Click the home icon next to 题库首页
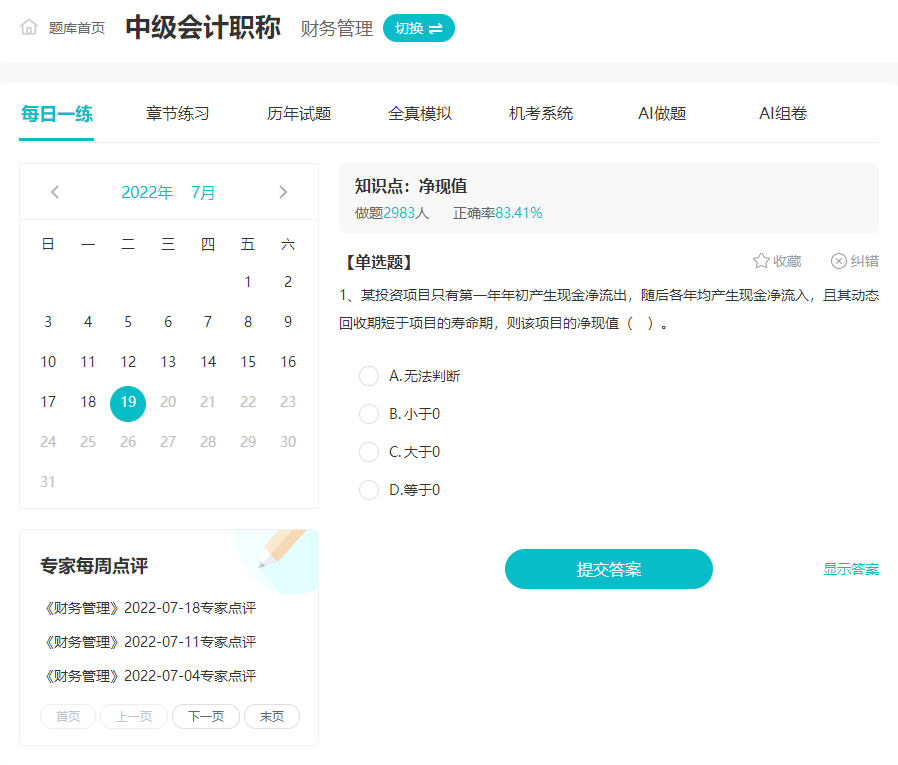Screen dimensions: 898x765 coord(28,28)
